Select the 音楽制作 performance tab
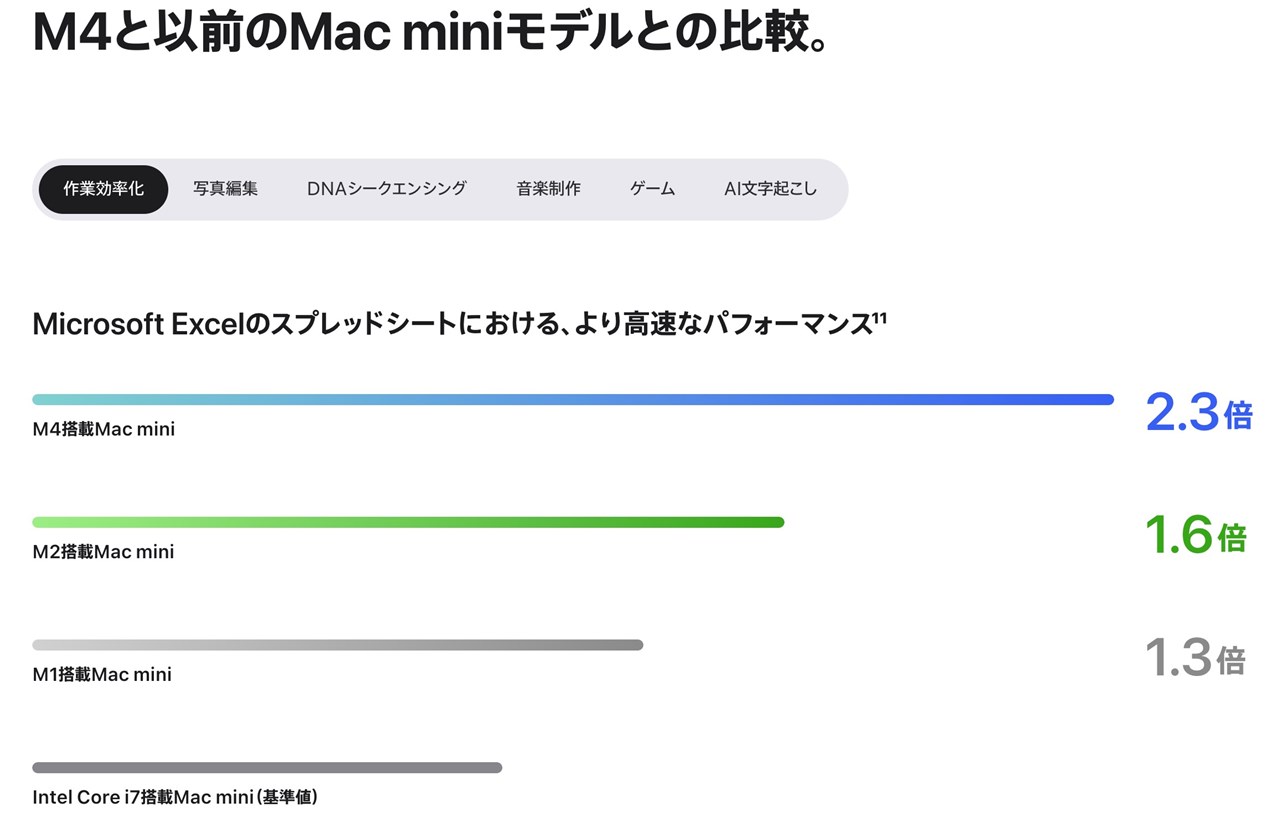Viewport: 1280px width, 839px height. pyautogui.click(x=549, y=188)
